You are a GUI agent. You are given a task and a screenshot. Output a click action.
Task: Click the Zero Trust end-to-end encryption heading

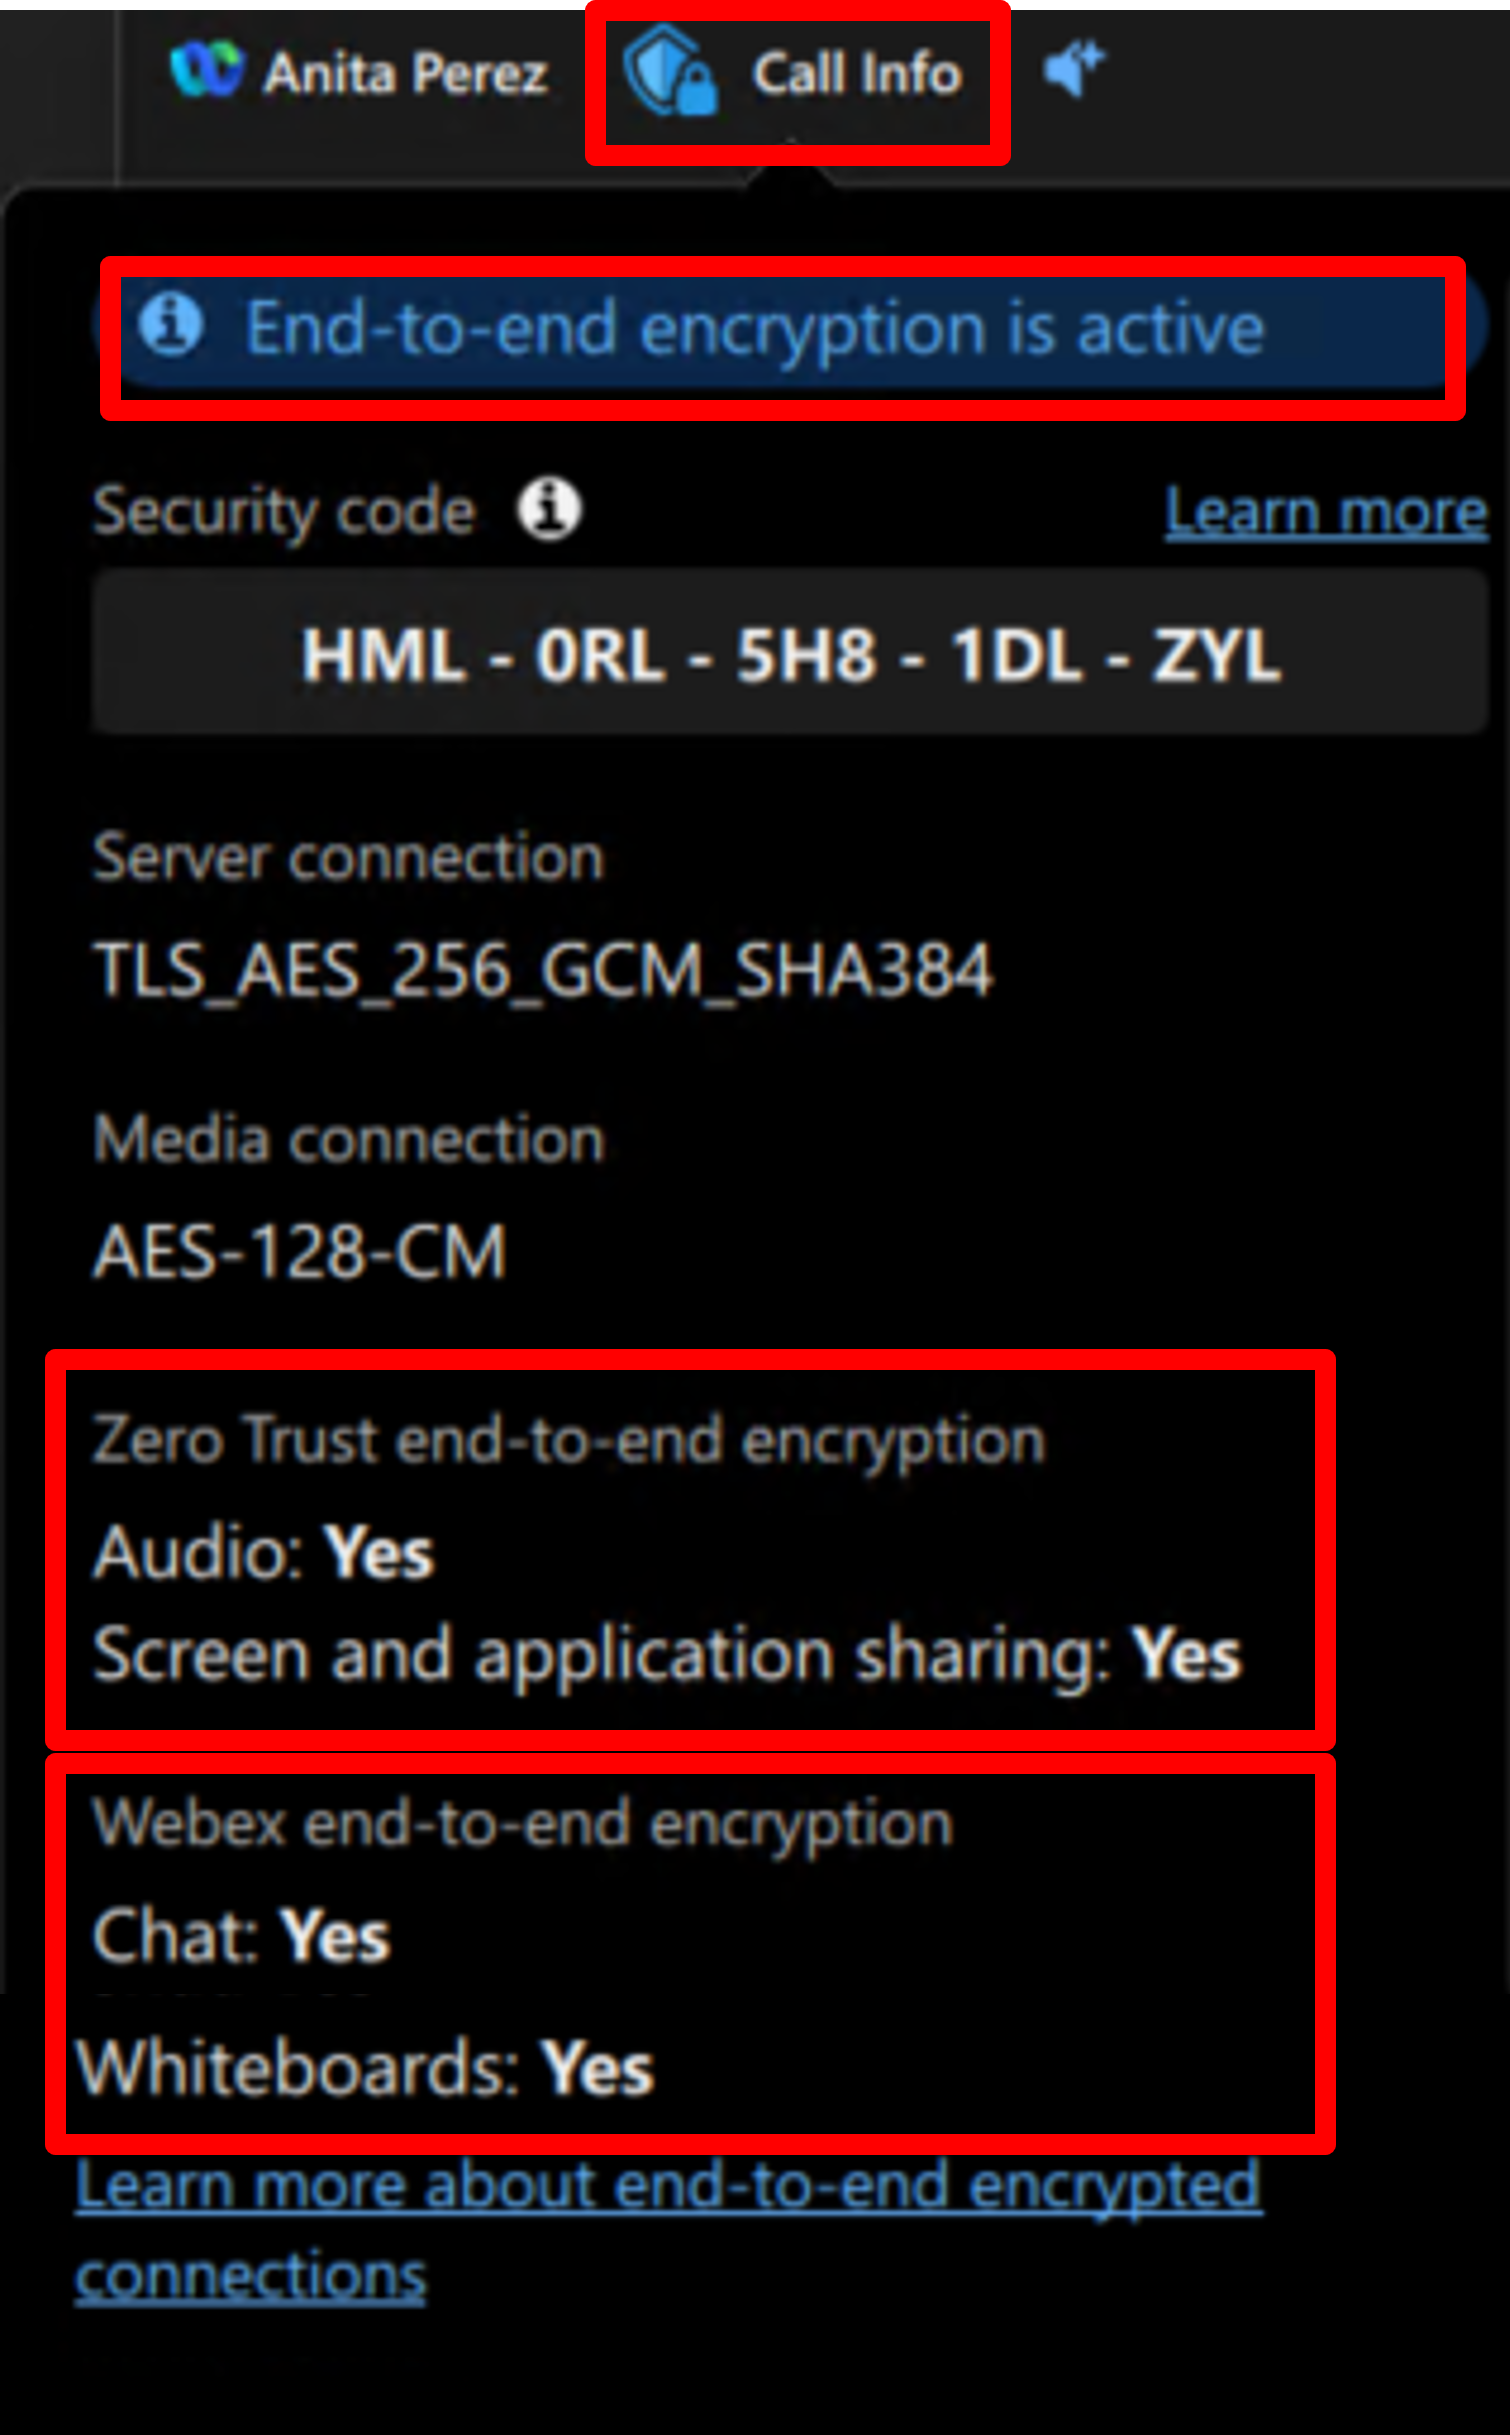568,1441
